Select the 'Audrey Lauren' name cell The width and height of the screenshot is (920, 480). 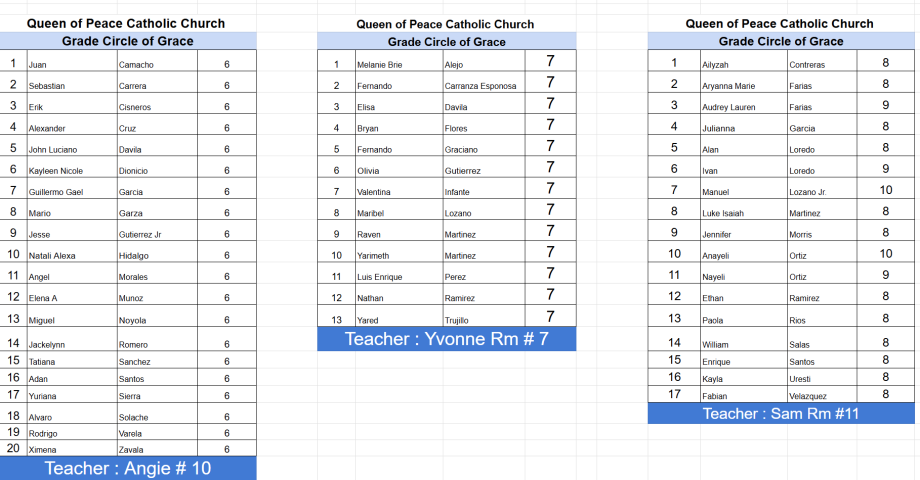point(742,107)
